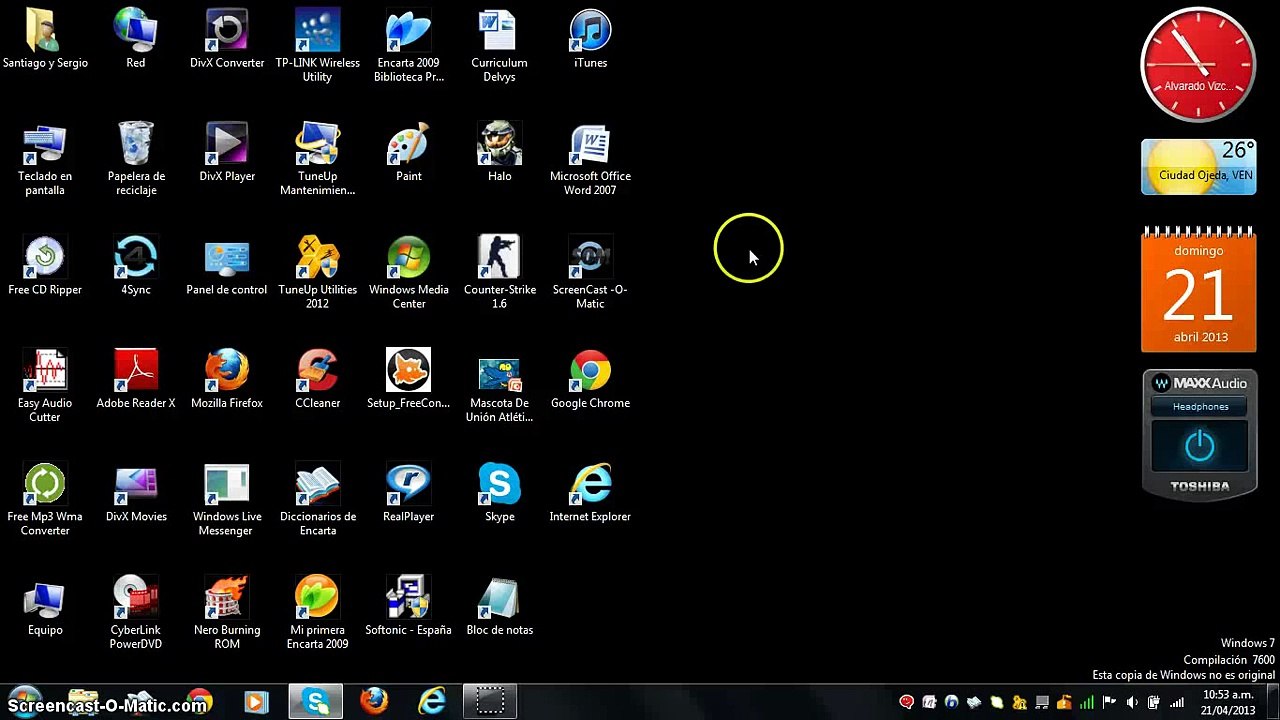
Task: Open Windows Media Player in the taskbar
Action: click(256, 702)
